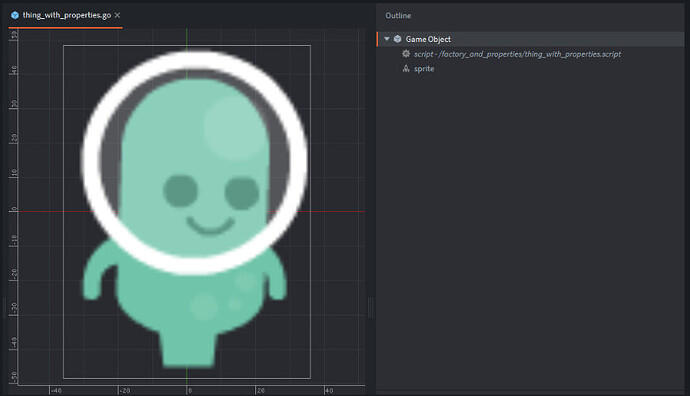Collapse the Game Object tree node
690x396 pixels.
coord(387,39)
